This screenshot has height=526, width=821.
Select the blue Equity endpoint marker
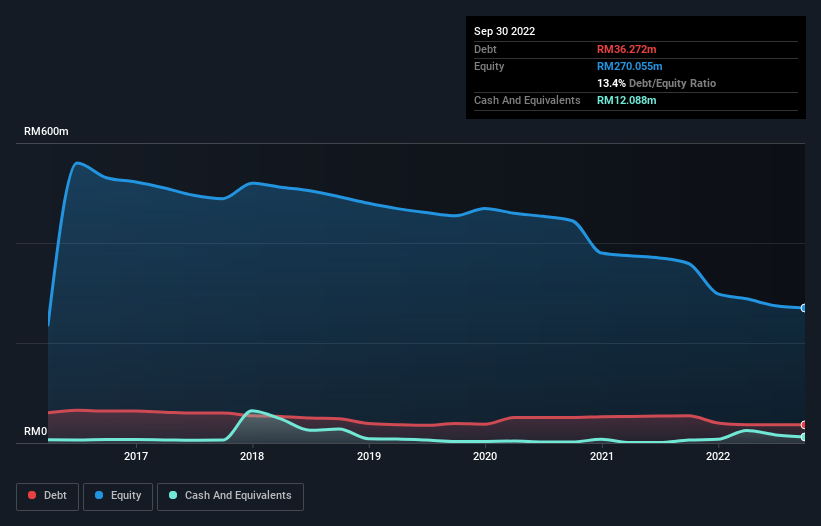point(804,308)
